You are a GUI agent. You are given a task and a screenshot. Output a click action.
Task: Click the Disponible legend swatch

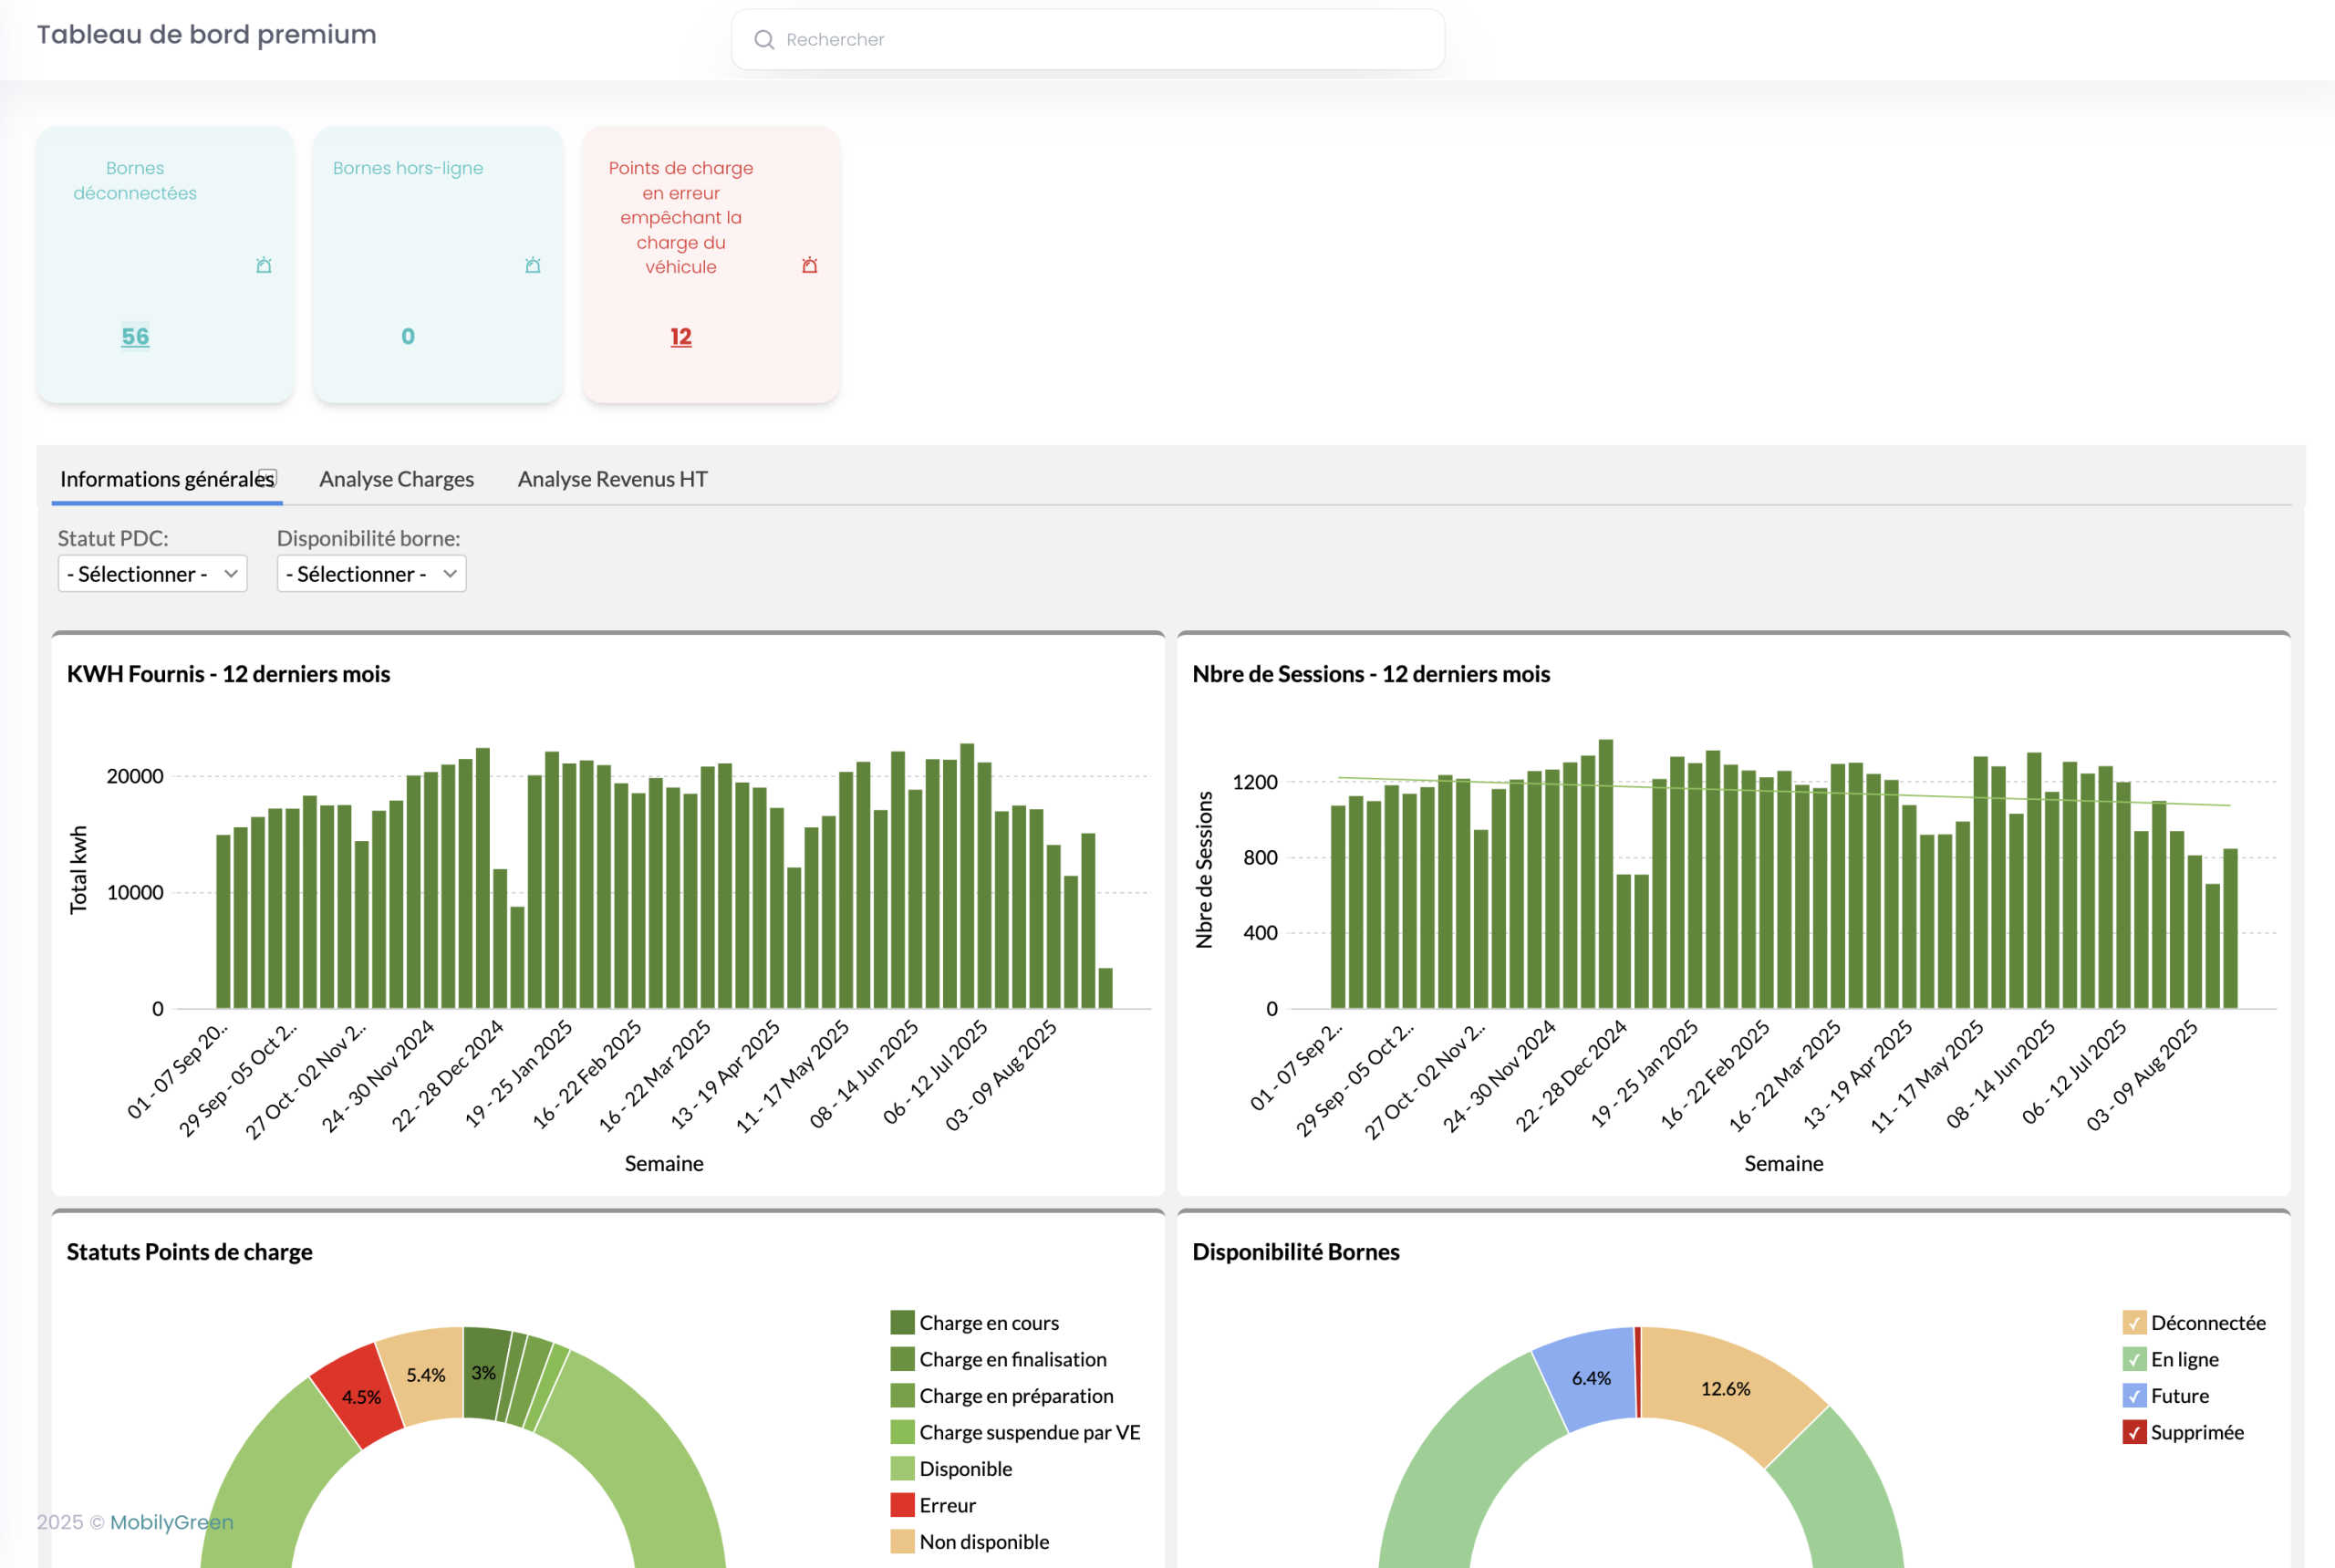click(x=902, y=1469)
